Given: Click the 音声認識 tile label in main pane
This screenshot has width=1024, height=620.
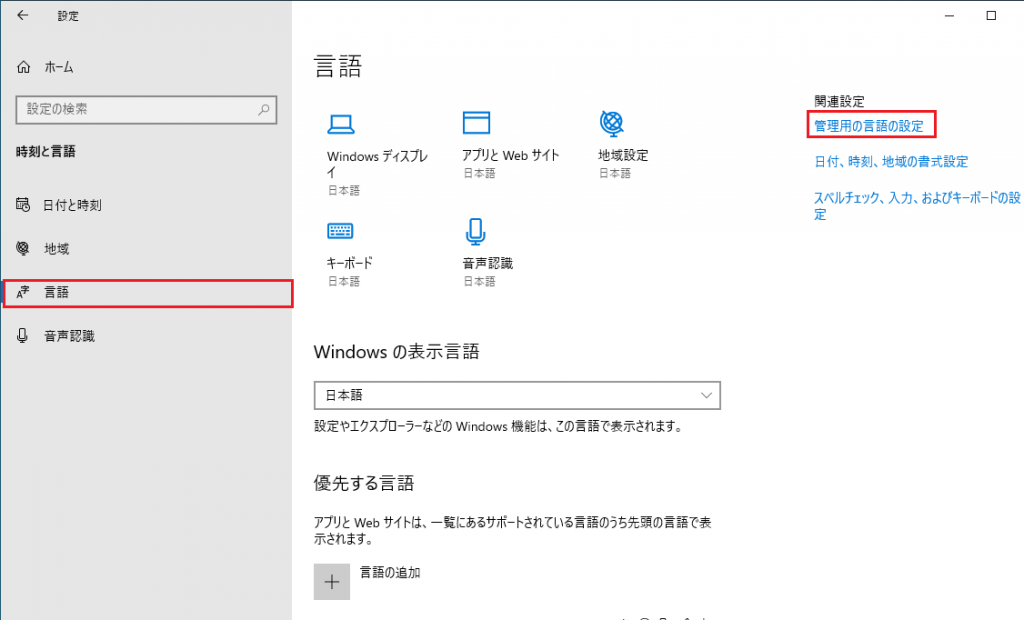Looking at the screenshot, I should 488,263.
